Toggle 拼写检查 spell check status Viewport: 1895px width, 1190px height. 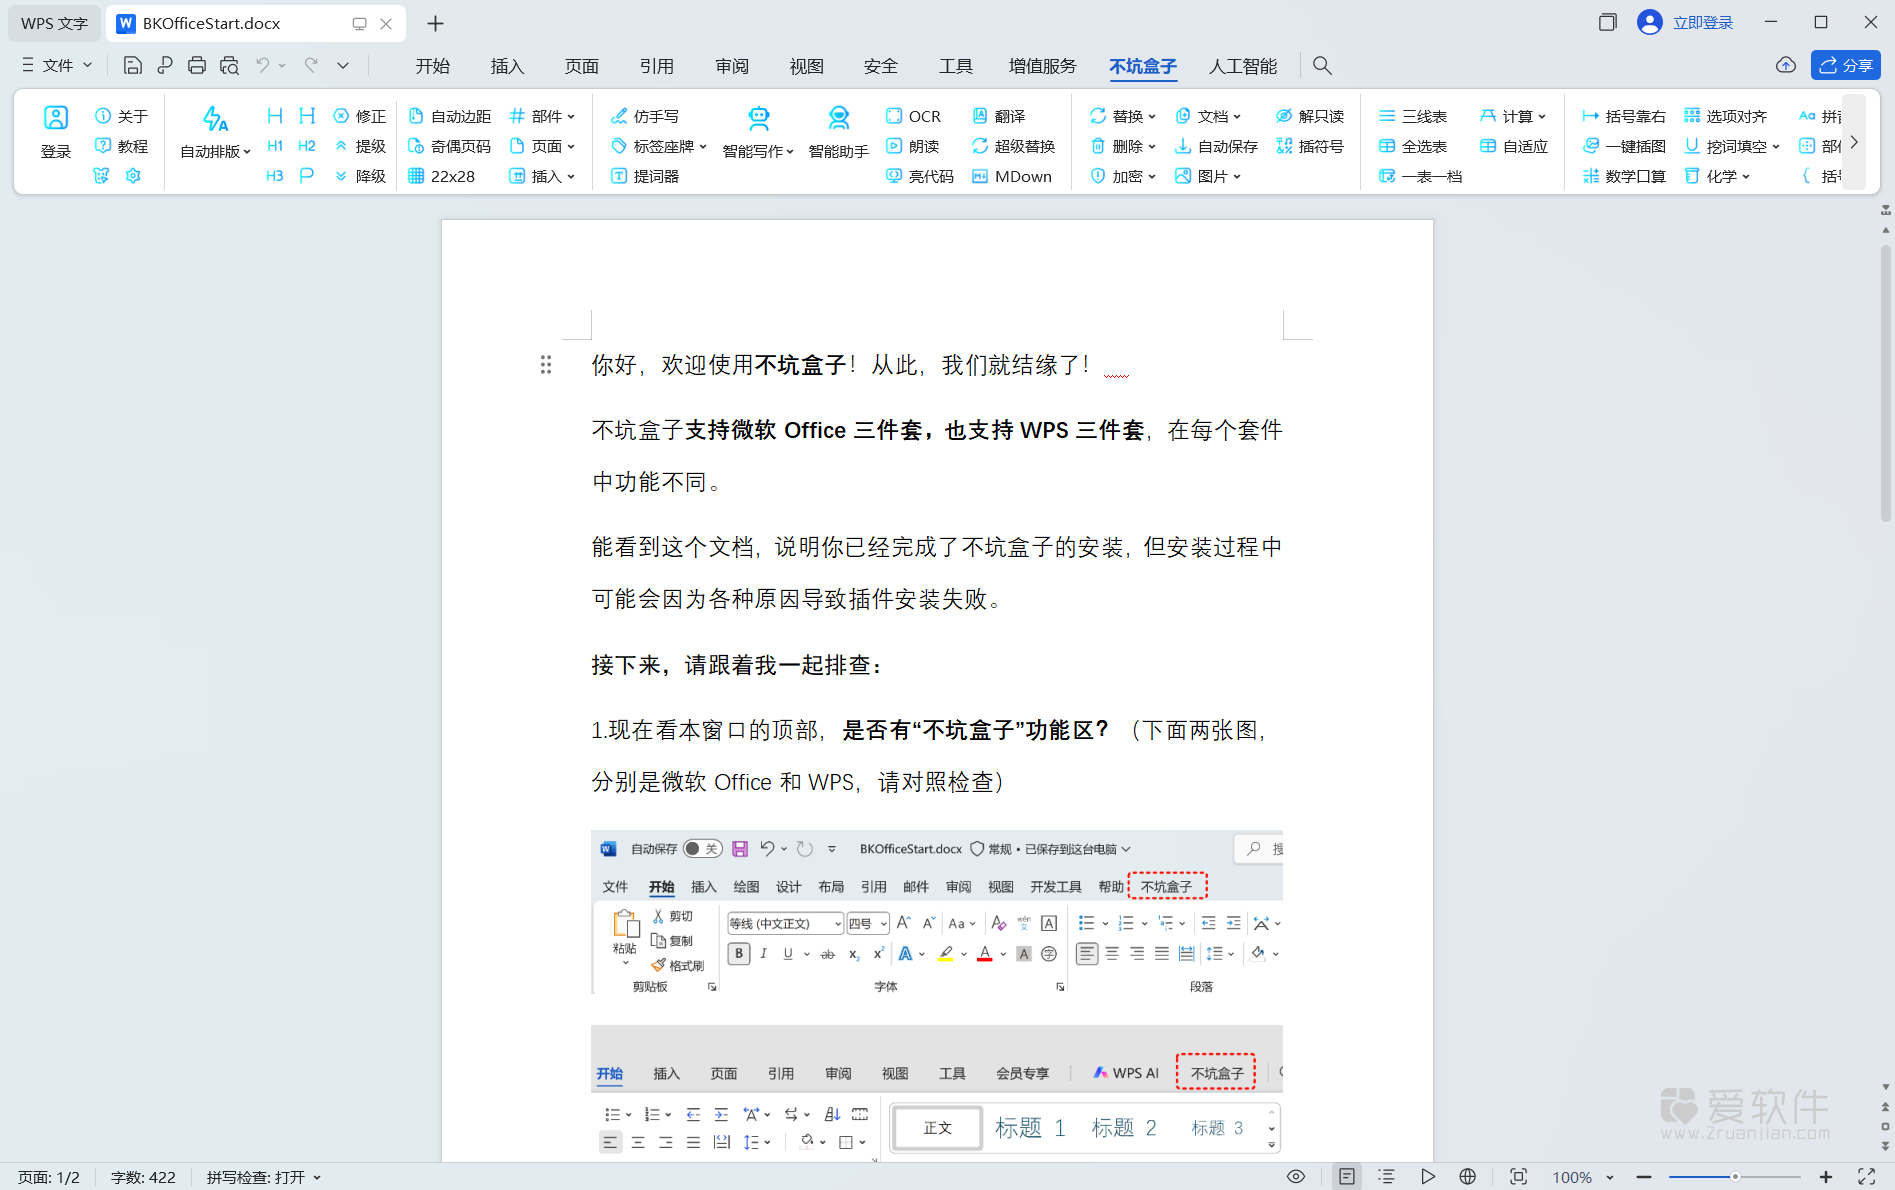tap(264, 1177)
